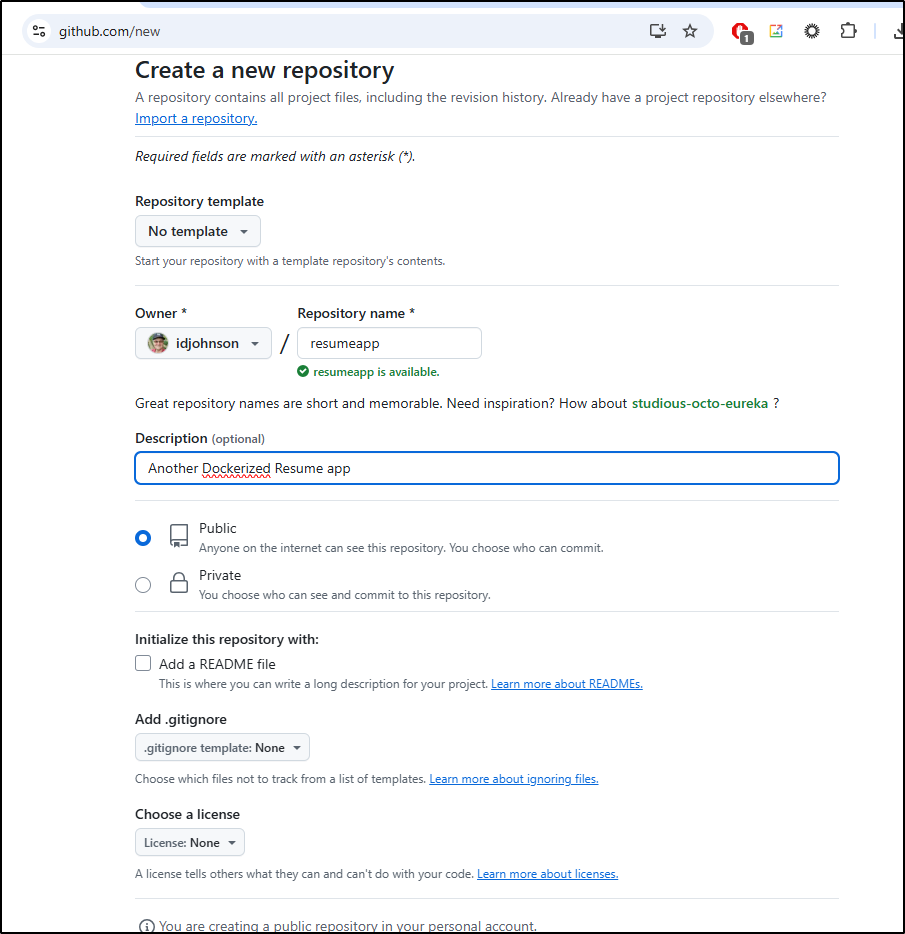Open the License: None dropdown
This screenshot has height=934, width=905.
189,842
